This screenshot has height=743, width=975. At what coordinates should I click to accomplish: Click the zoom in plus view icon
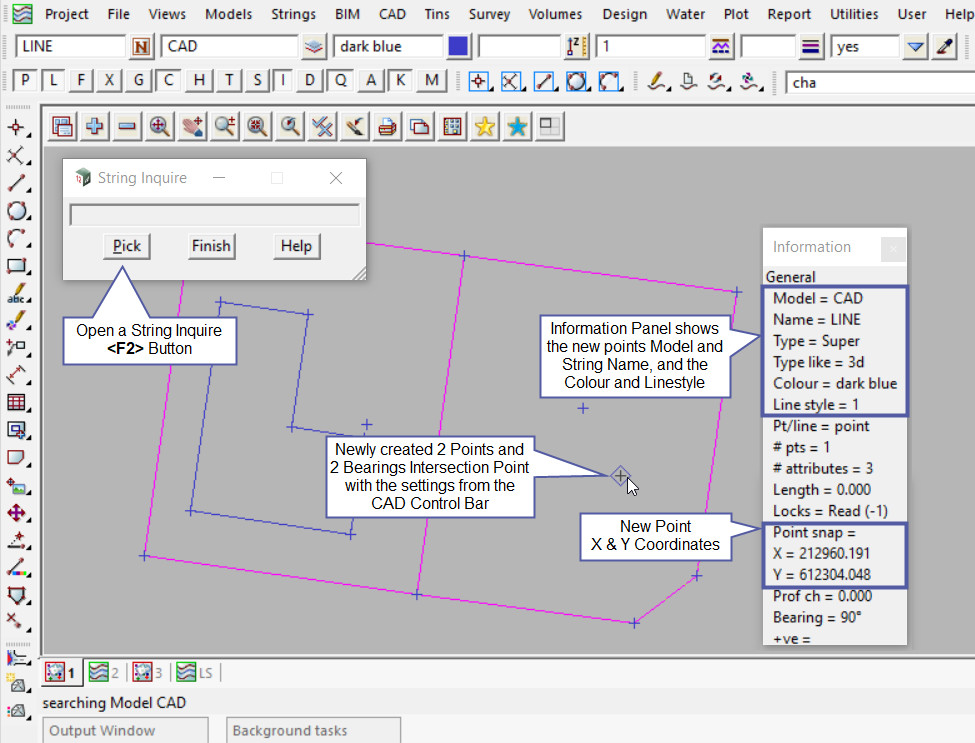(95, 126)
